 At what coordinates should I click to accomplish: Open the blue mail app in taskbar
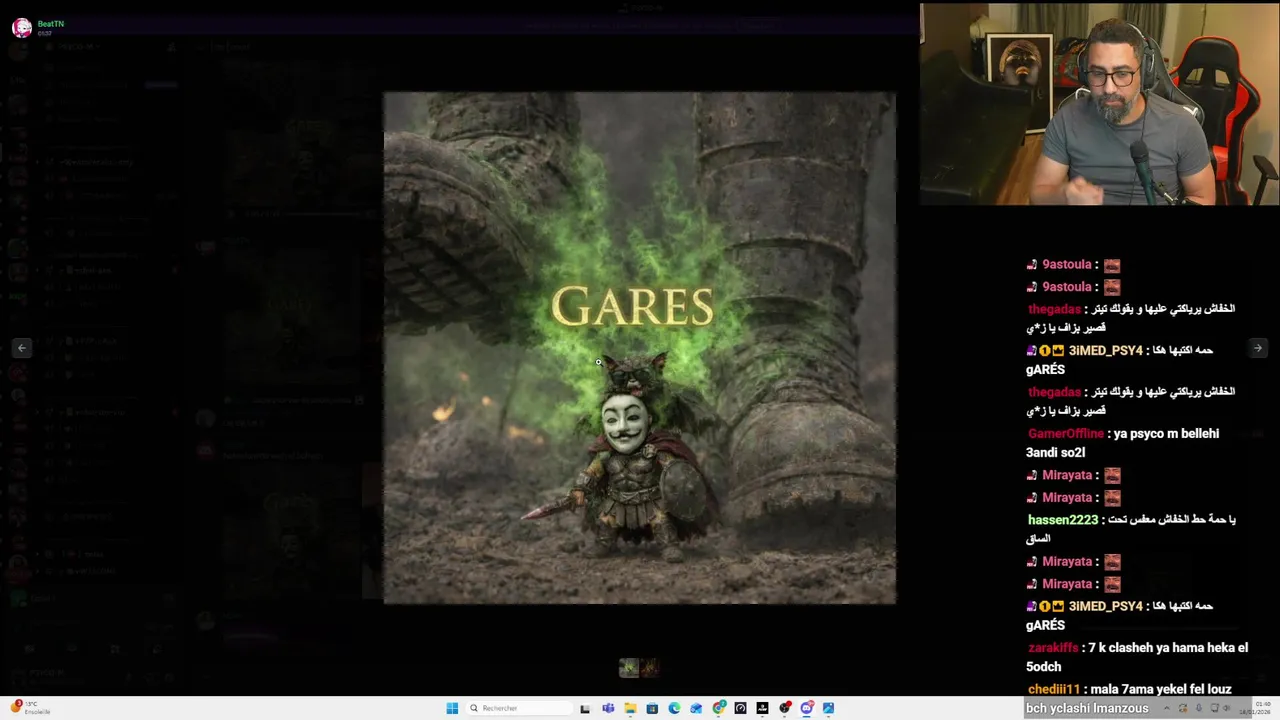[x=696, y=708]
